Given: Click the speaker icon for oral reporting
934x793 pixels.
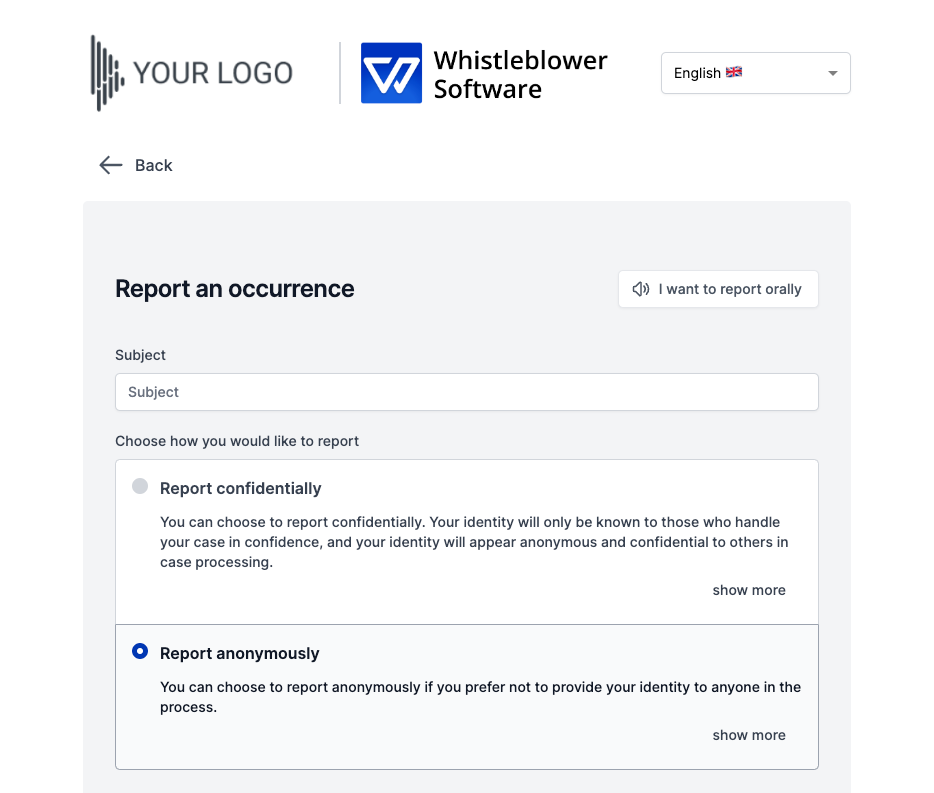Looking at the screenshot, I should pyautogui.click(x=641, y=289).
